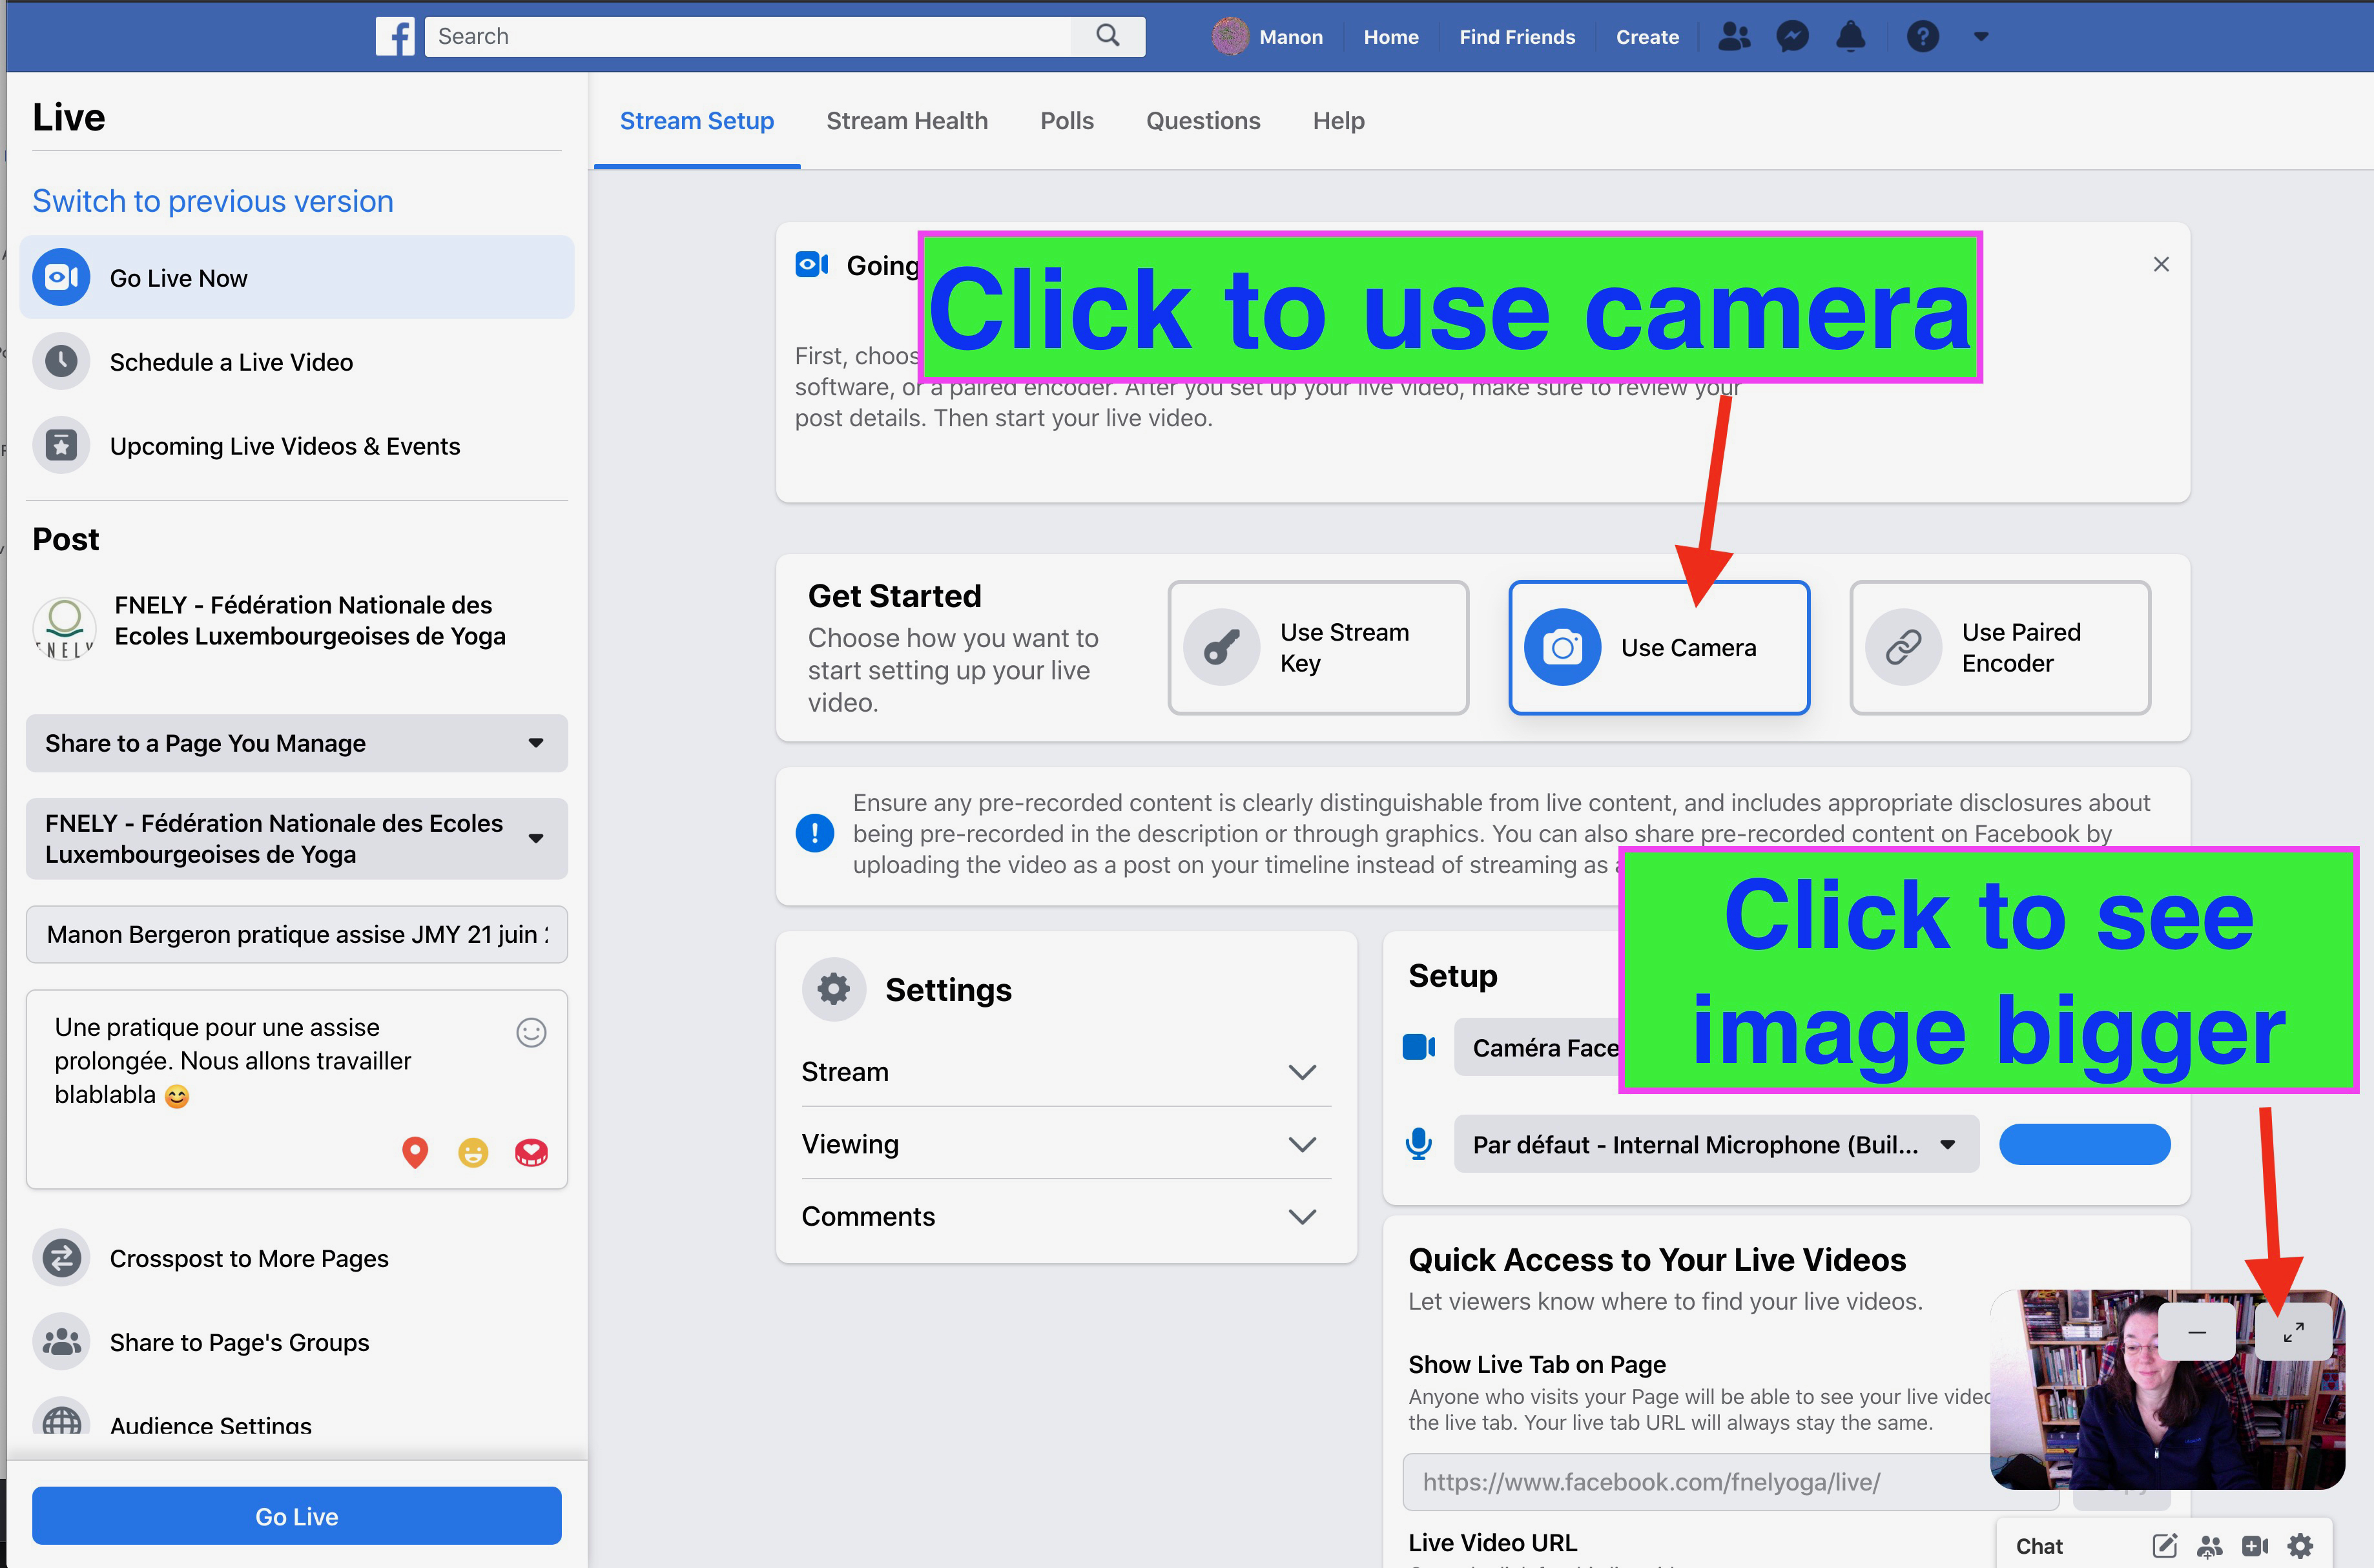Click the Messenger icon in top bar
This screenshot has width=2374, height=1568.
tap(1792, 37)
